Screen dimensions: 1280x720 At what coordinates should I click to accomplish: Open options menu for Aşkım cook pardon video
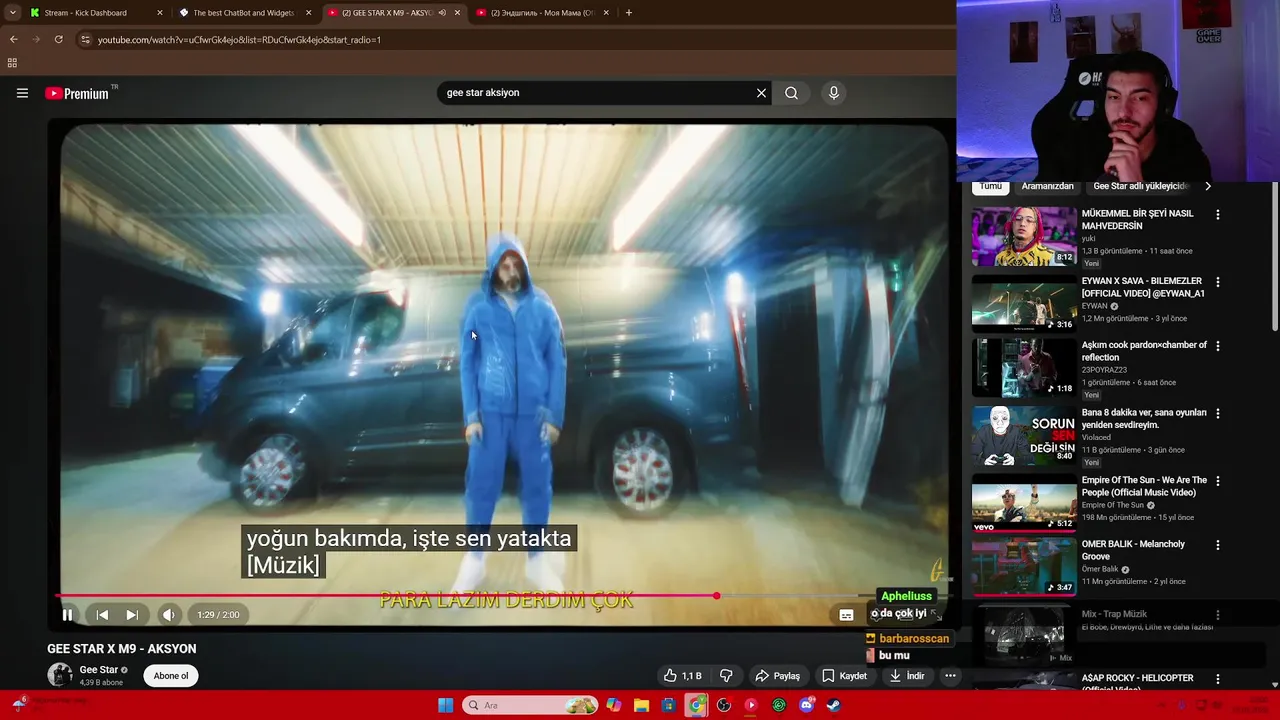click(x=1217, y=346)
